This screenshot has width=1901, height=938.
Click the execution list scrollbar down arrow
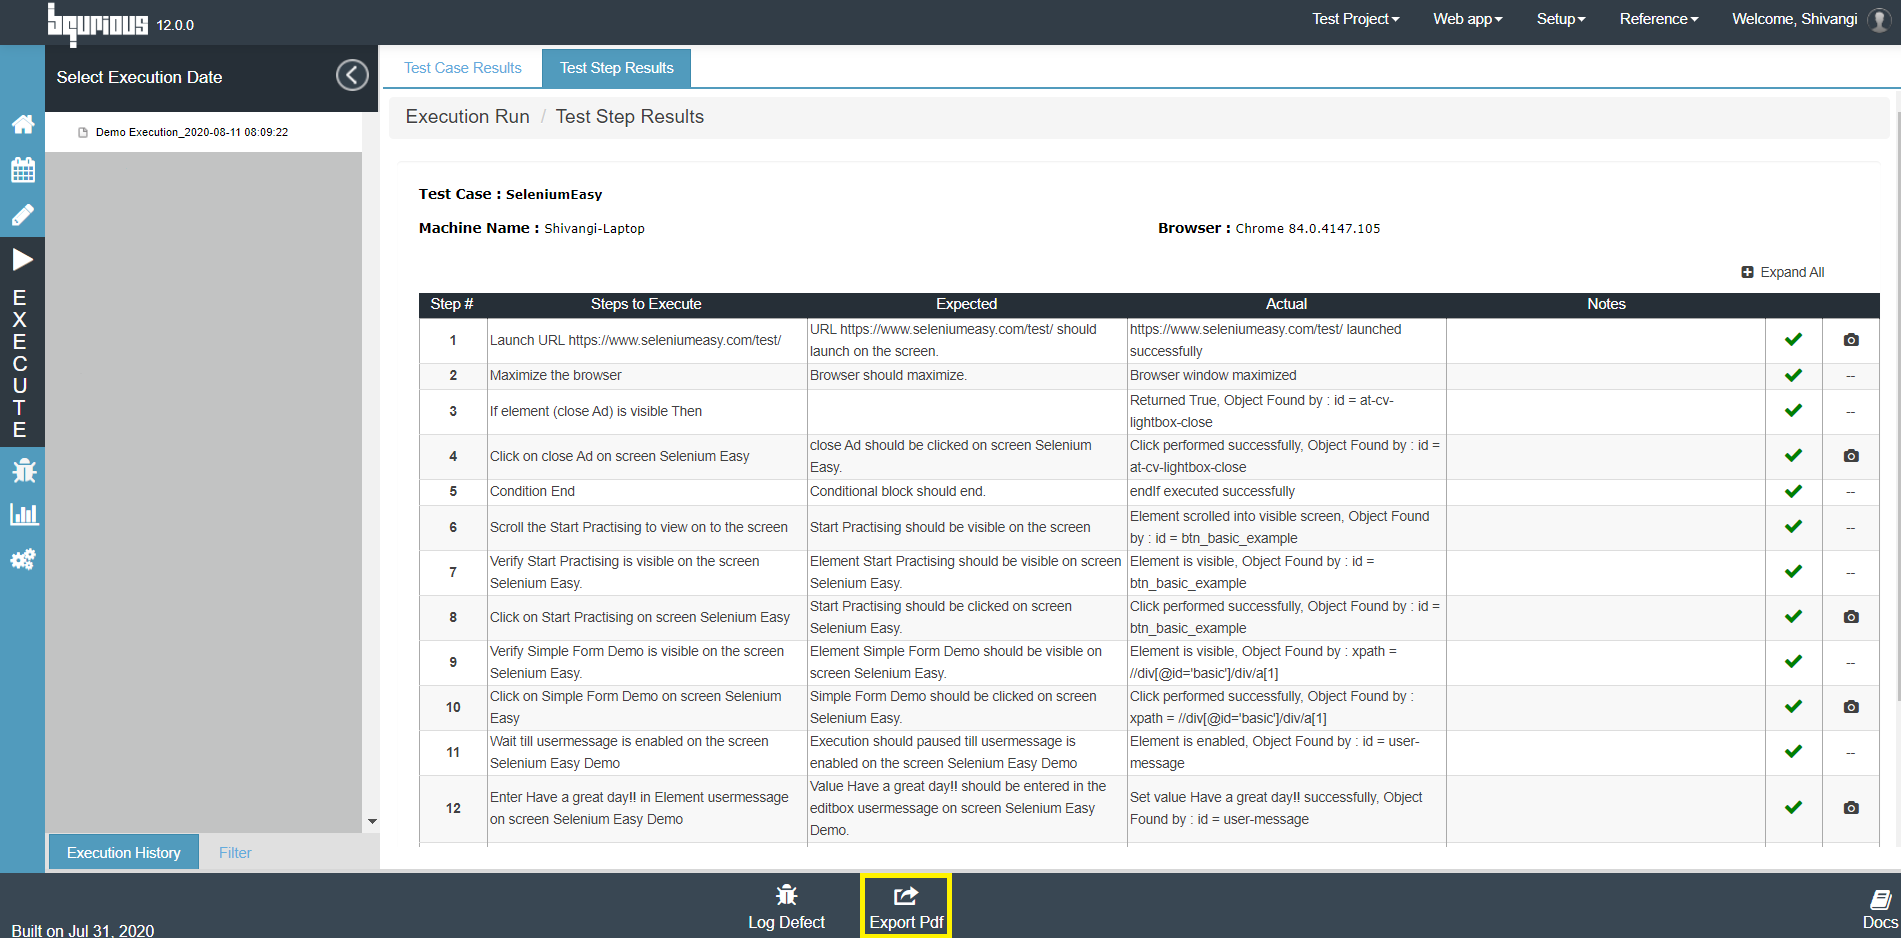coord(372,822)
